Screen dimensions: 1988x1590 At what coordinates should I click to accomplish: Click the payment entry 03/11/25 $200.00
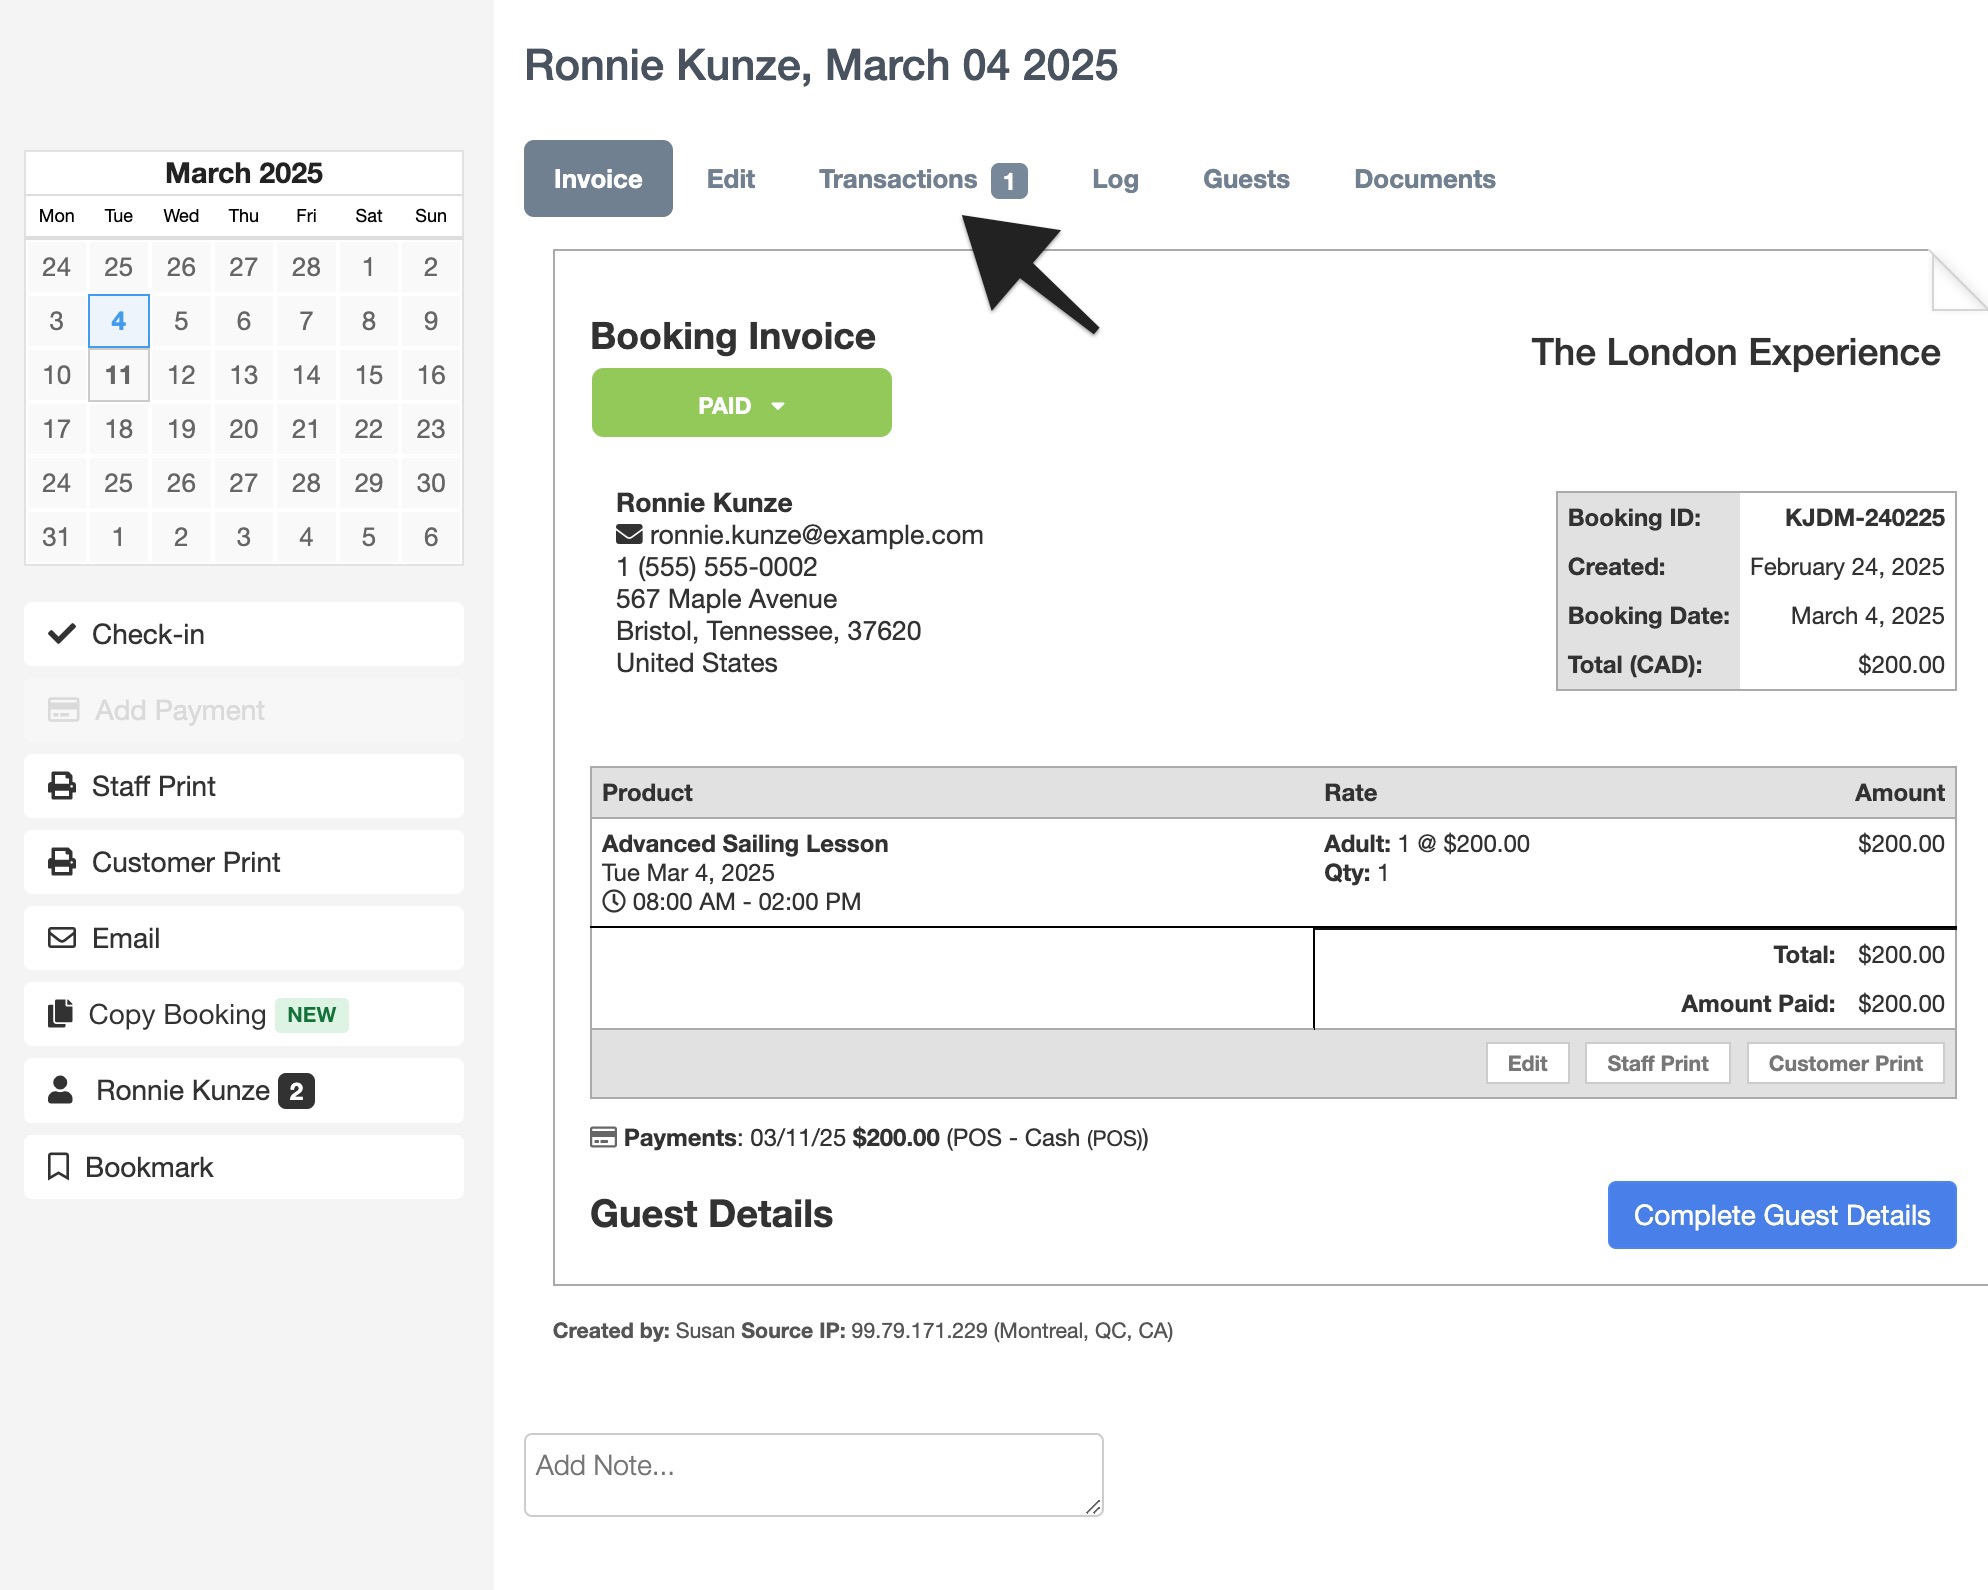pyautogui.click(x=845, y=1137)
